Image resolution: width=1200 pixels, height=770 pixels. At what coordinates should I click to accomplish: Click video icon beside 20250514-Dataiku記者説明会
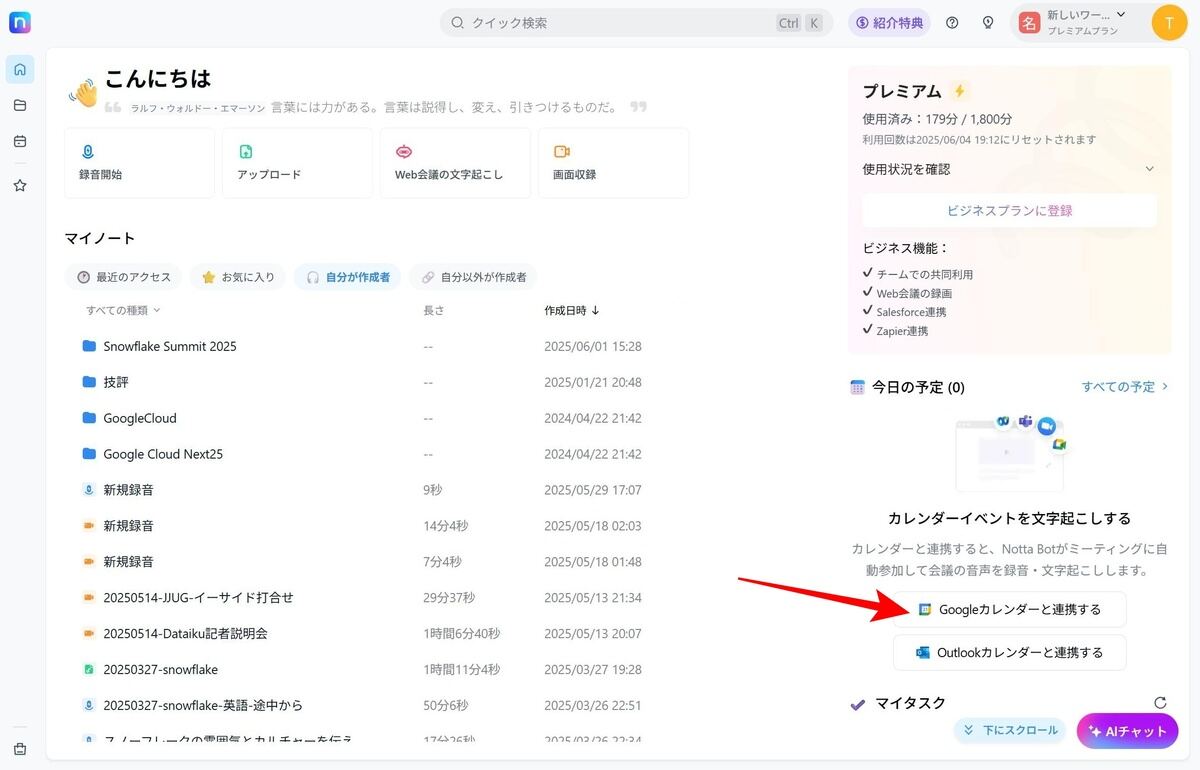point(88,634)
